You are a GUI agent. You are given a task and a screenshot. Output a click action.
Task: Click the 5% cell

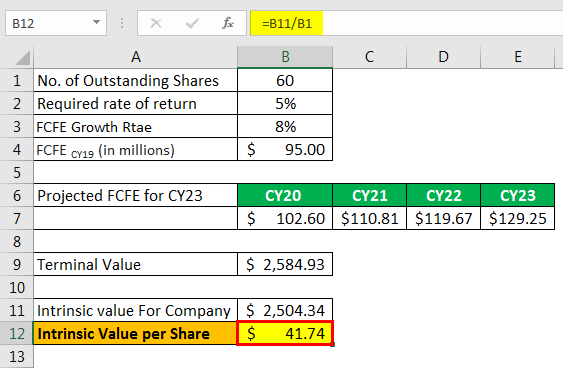coord(285,103)
